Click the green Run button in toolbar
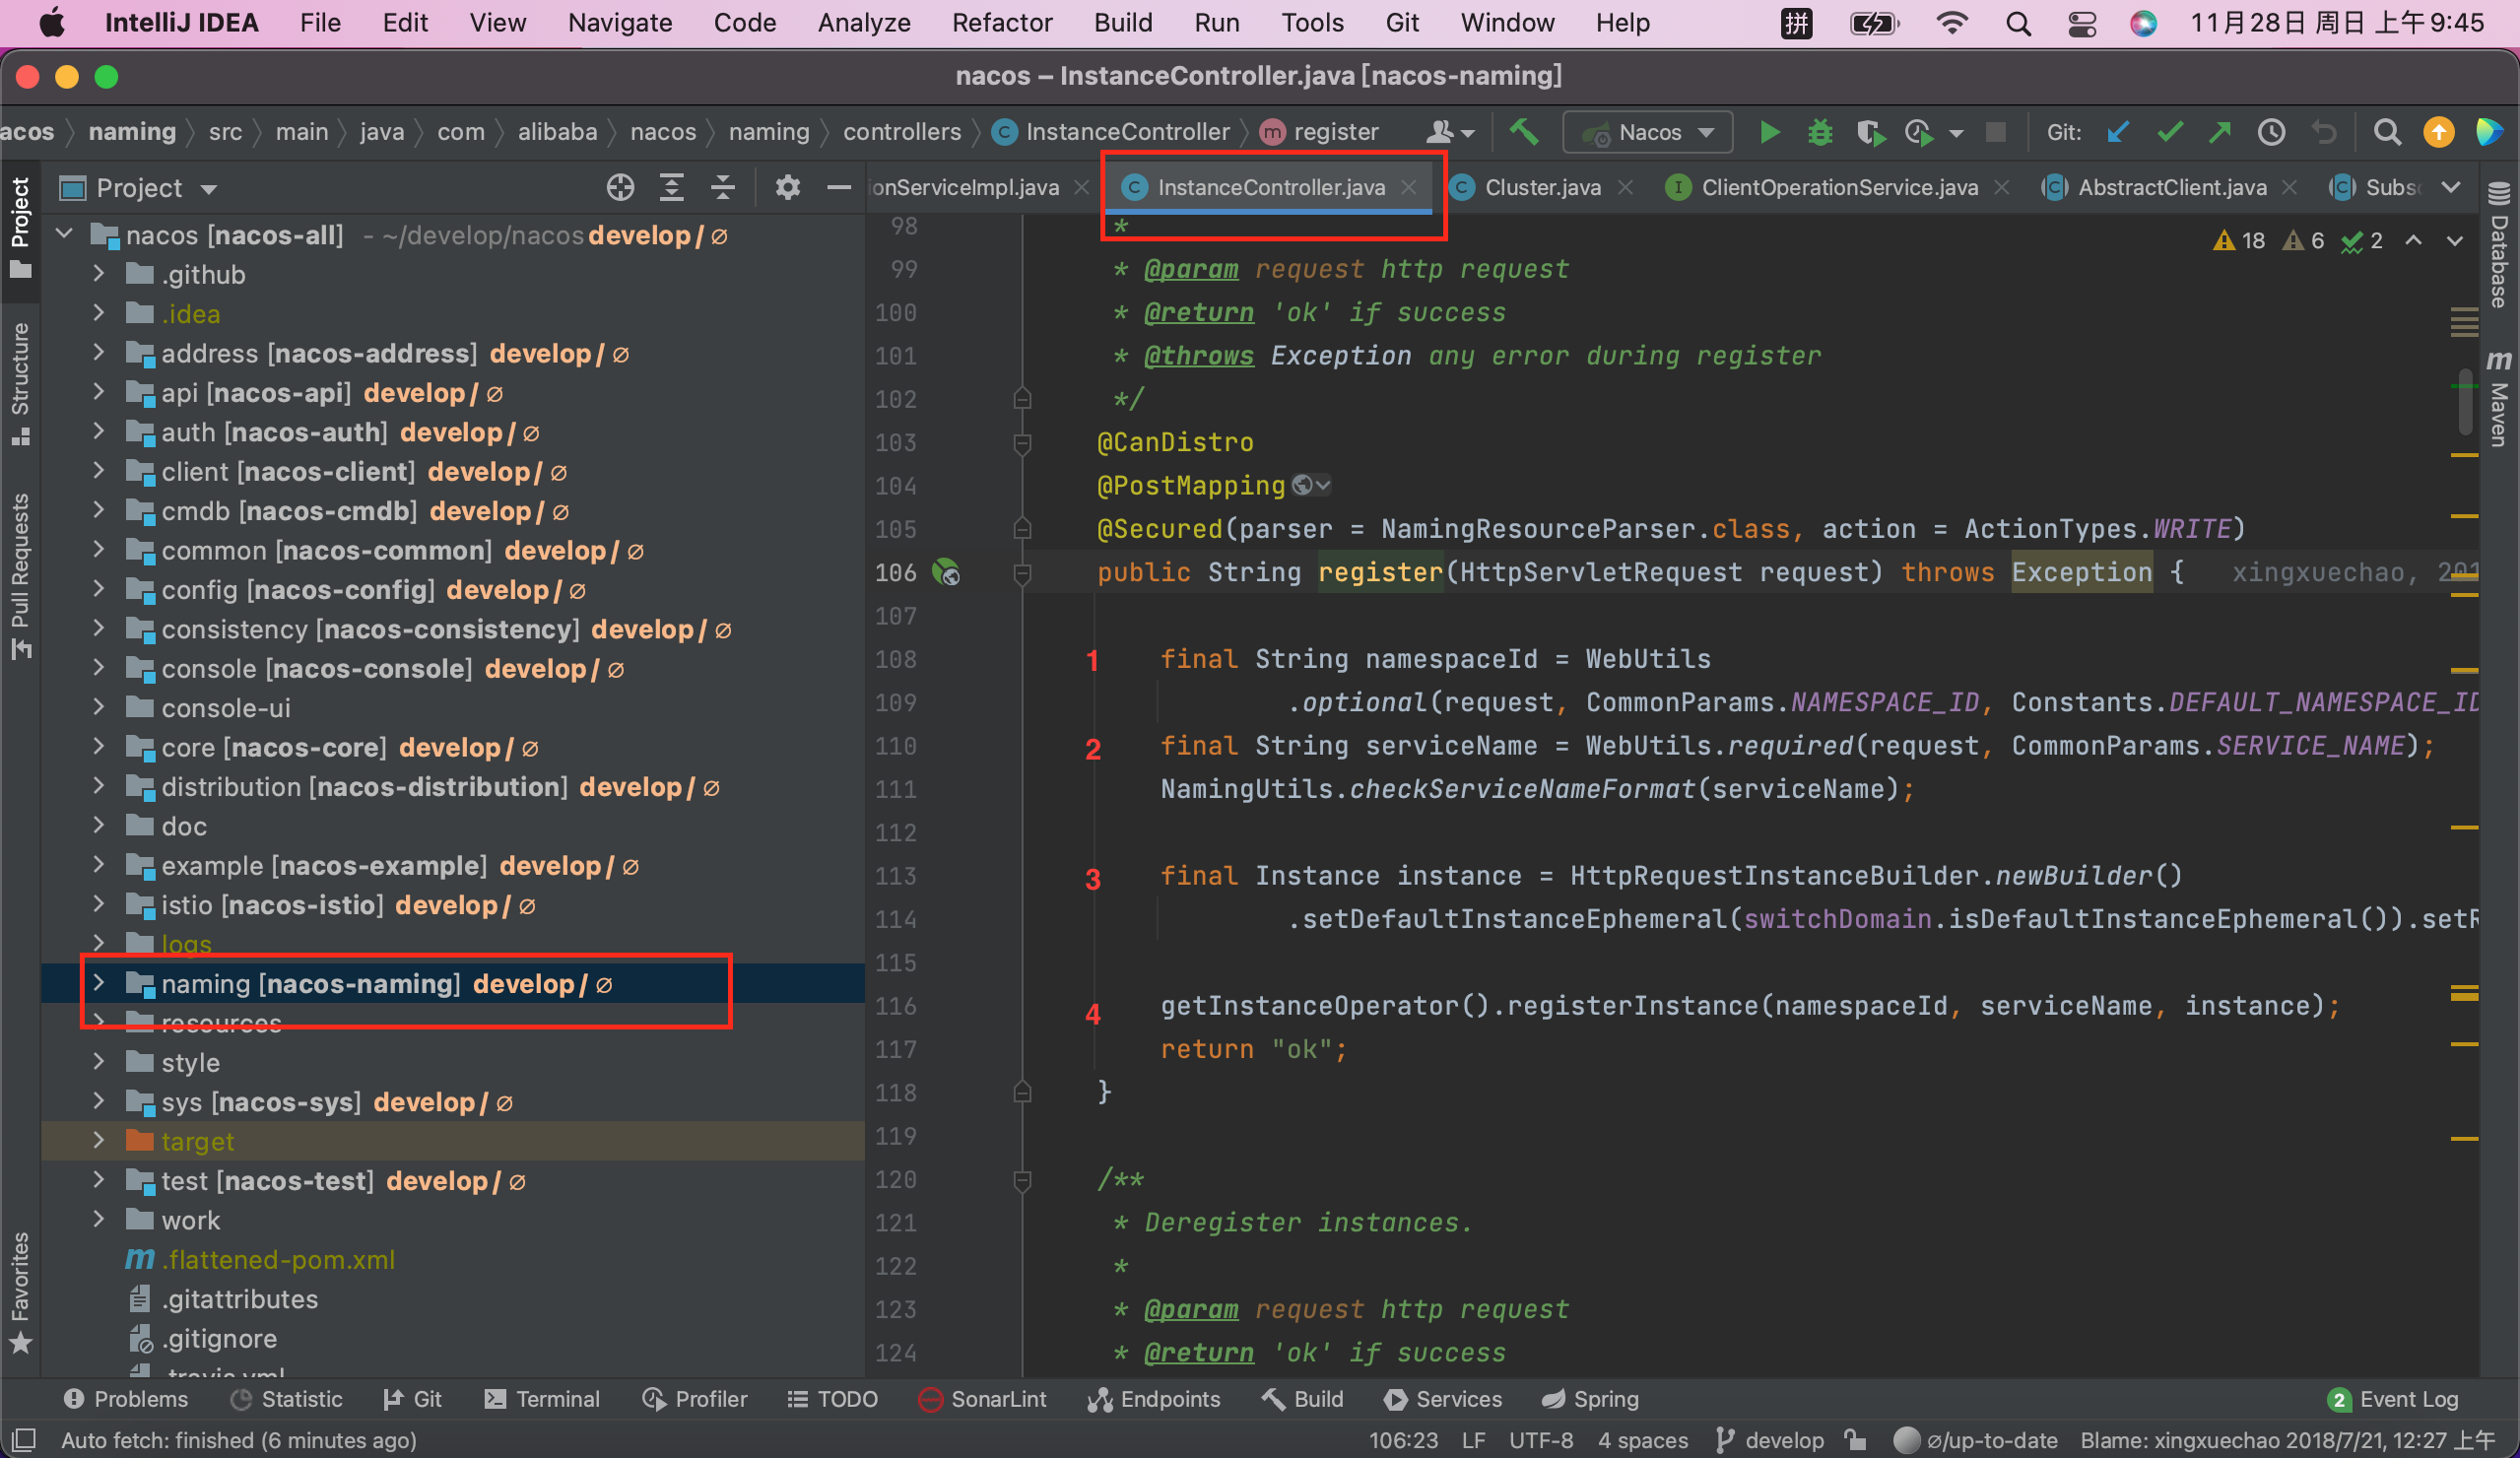This screenshot has height=1458, width=2520. click(x=1768, y=132)
